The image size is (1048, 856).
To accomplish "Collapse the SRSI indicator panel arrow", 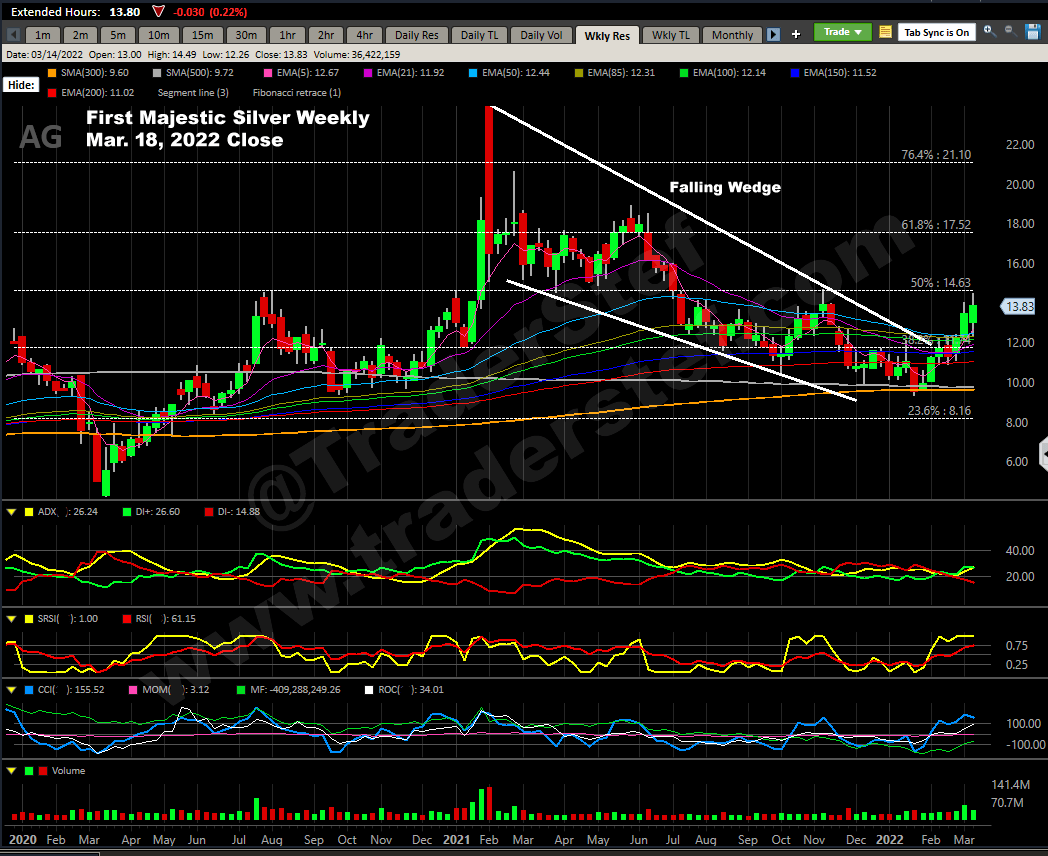I will tap(11, 619).
